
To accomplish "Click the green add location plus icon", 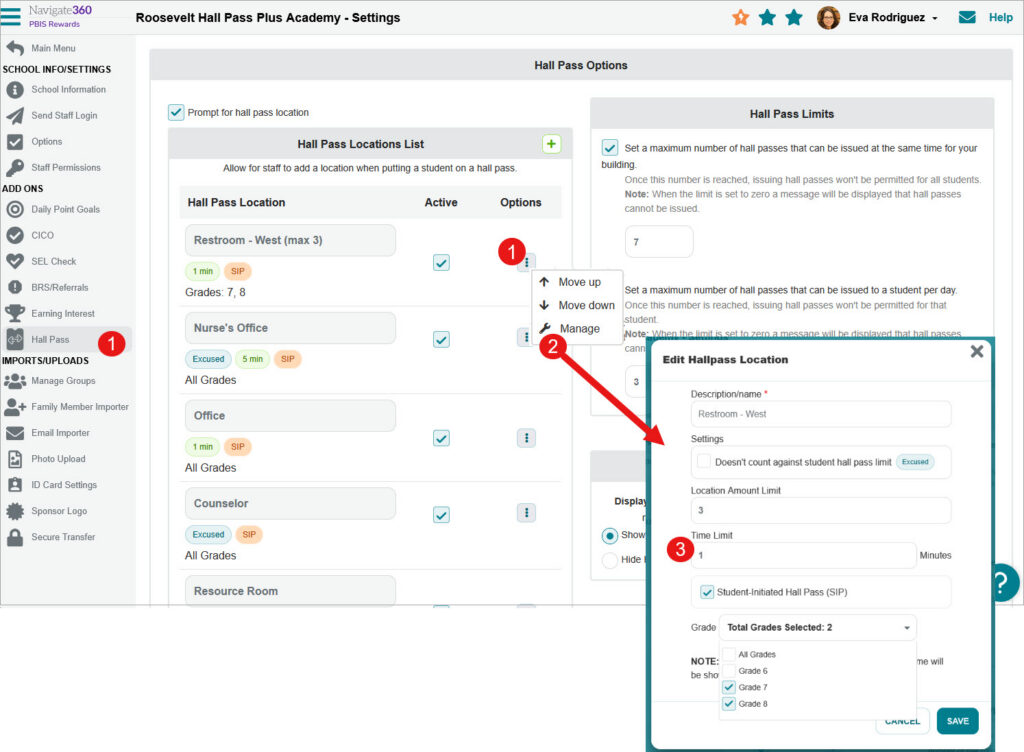I will point(551,144).
